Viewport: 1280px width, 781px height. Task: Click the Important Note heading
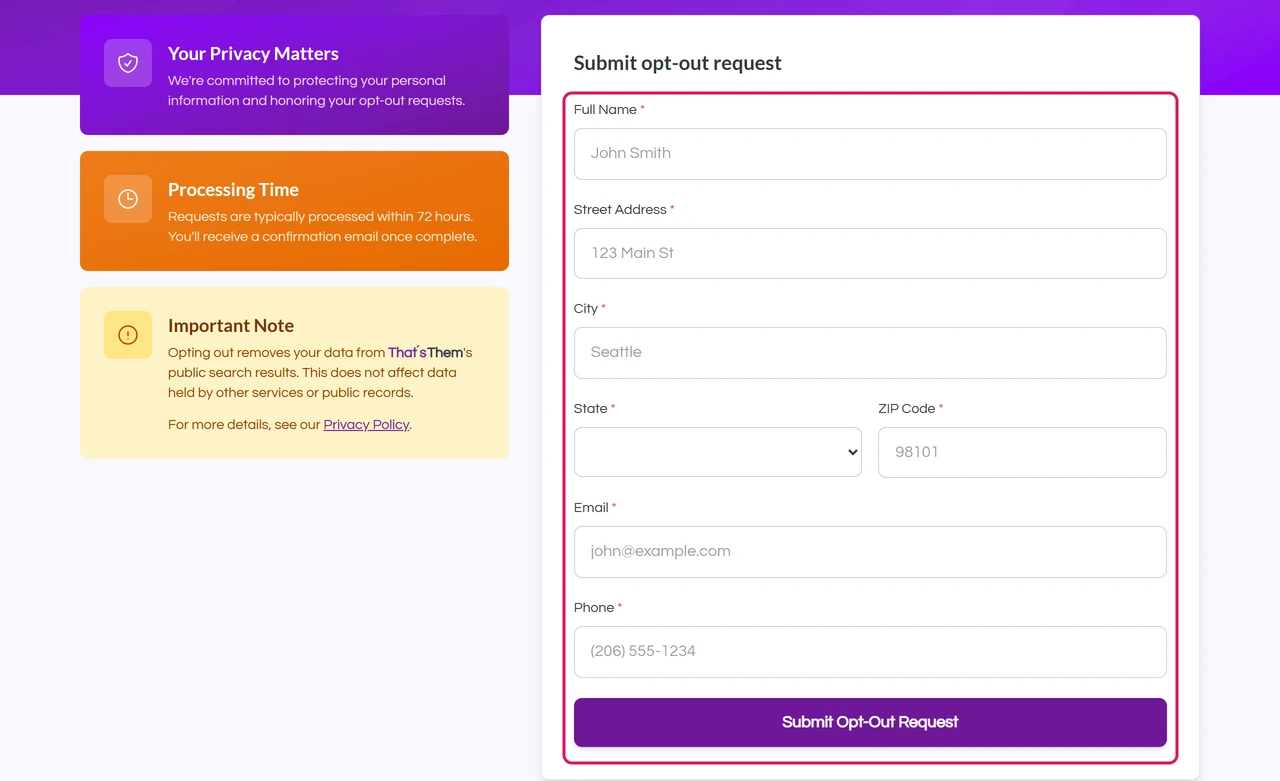point(231,326)
